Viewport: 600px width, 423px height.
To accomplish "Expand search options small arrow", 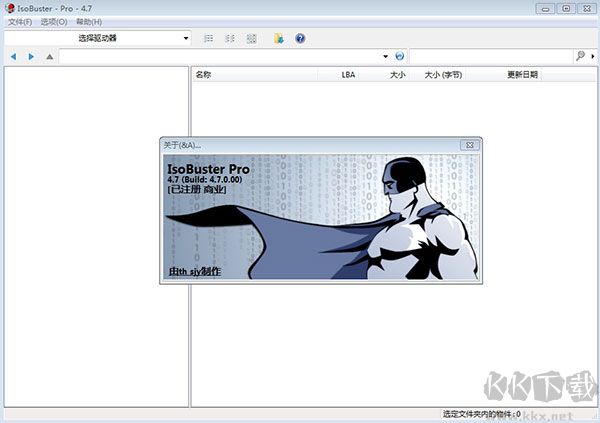I will pos(593,57).
